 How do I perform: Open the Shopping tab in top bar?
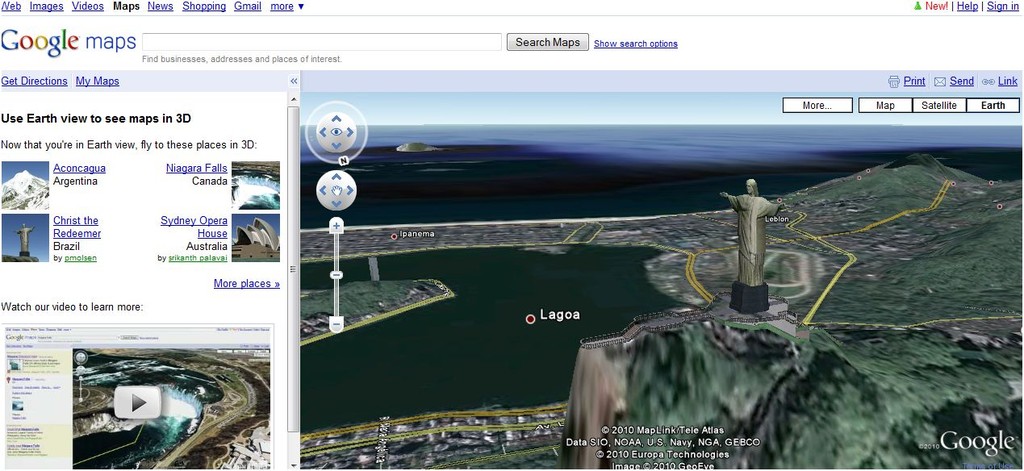point(204,7)
